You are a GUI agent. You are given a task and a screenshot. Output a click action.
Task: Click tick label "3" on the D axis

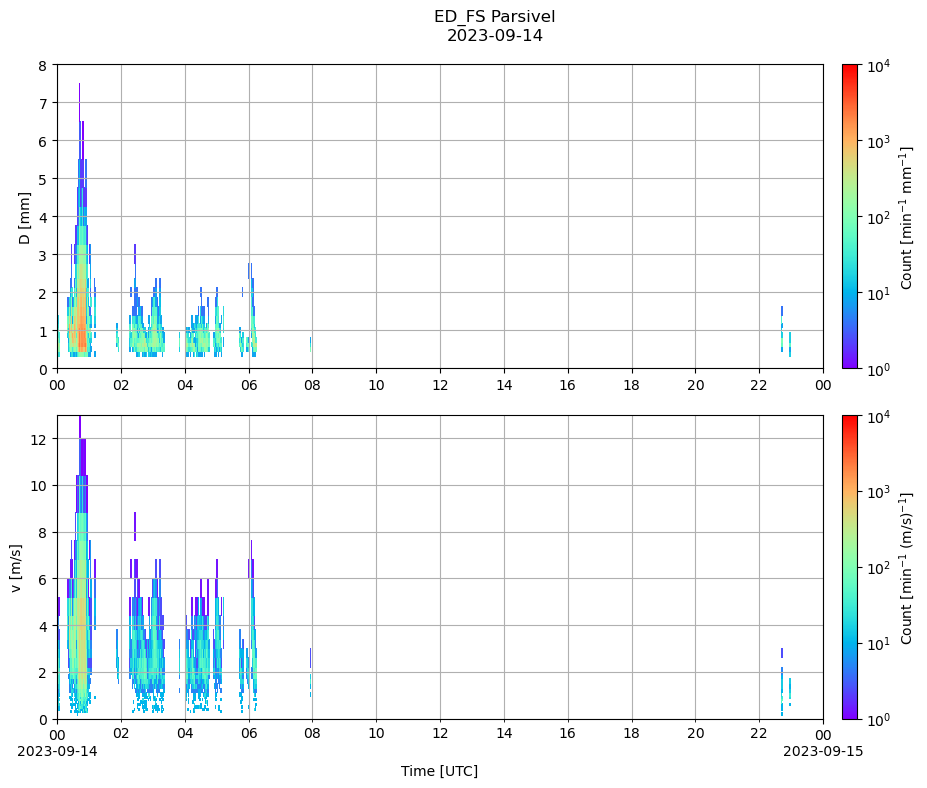[x=42, y=255]
